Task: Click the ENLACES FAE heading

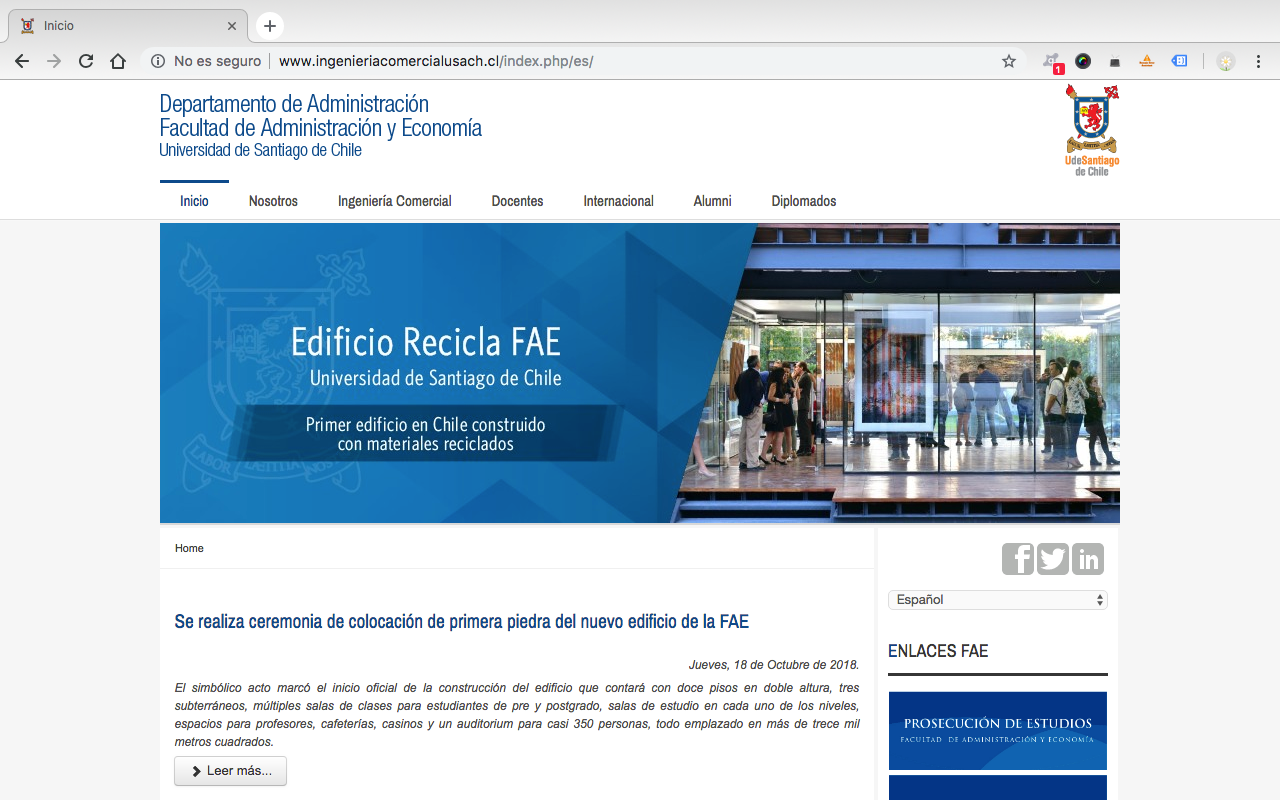Action: (938, 651)
